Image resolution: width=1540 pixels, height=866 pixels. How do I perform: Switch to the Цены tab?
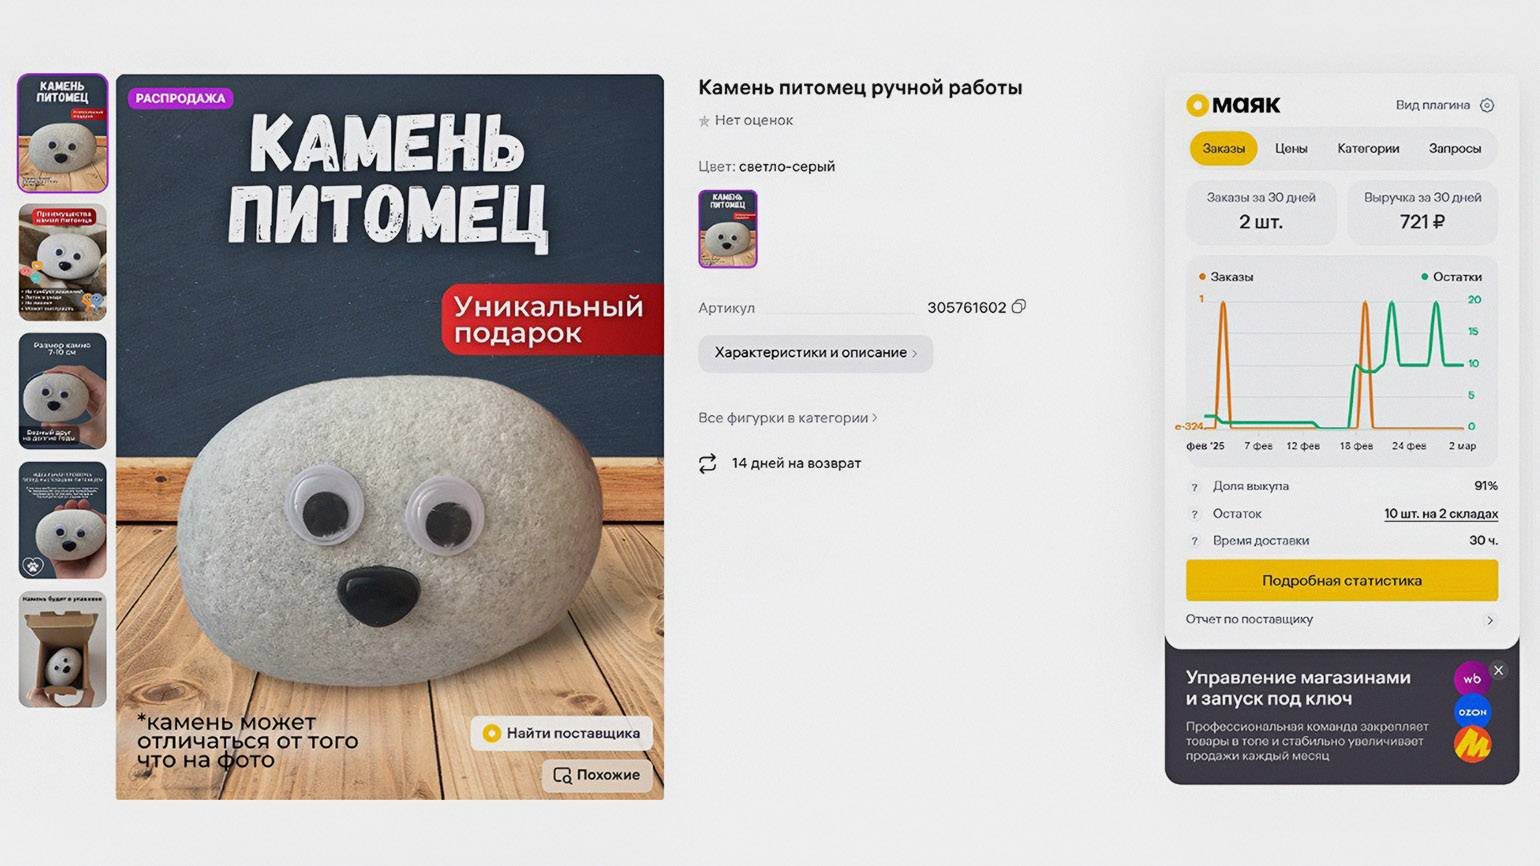(x=1291, y=148)
